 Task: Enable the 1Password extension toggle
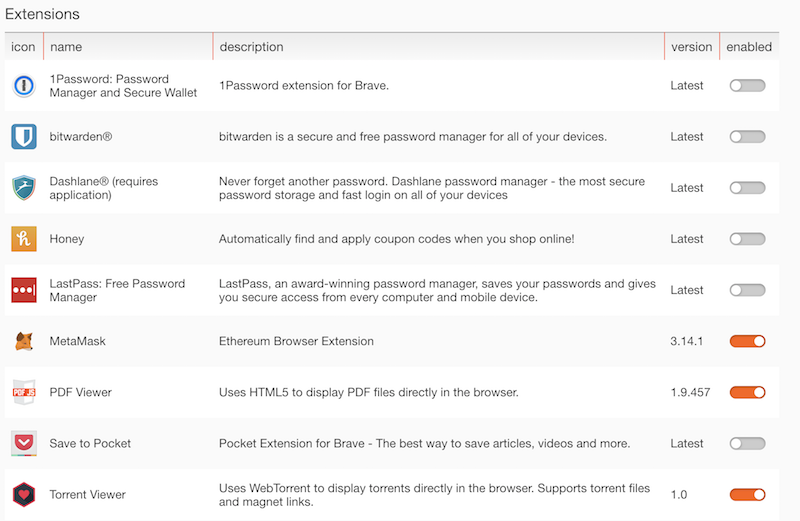pyautogui.click(x=747, y=86)
